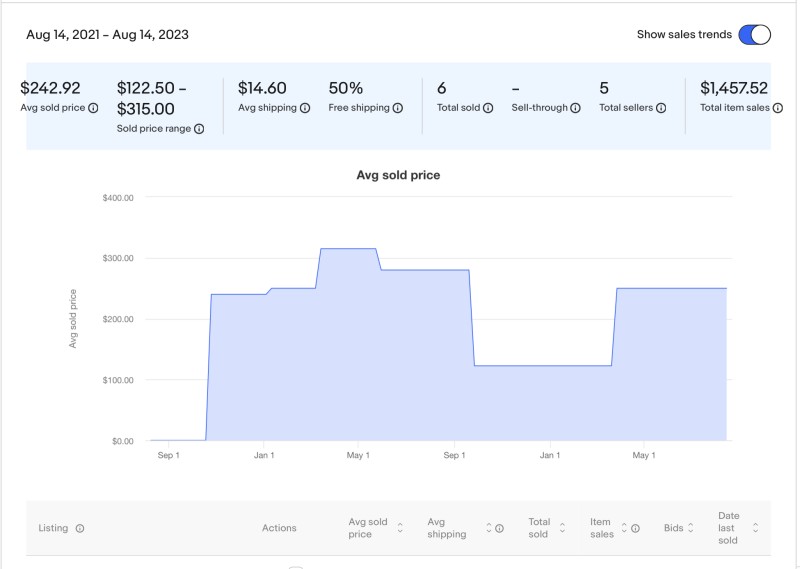Image resolution: width=800 pixels, height=569 pixels.
Task: Sort table by Bids column
Action: 690,528
